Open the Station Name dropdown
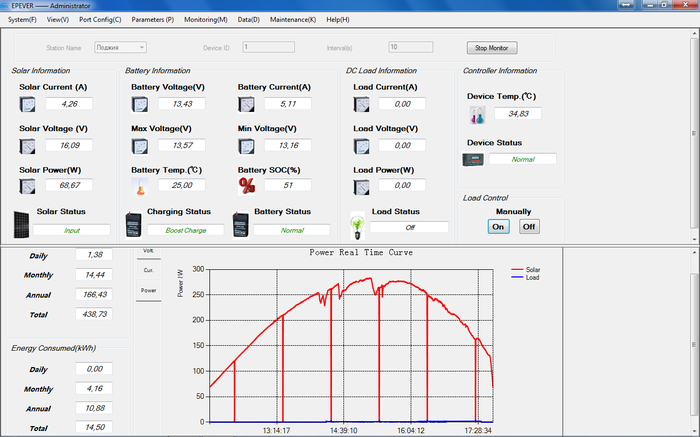Viewport: 700px width, 437px height. (121, 46)
